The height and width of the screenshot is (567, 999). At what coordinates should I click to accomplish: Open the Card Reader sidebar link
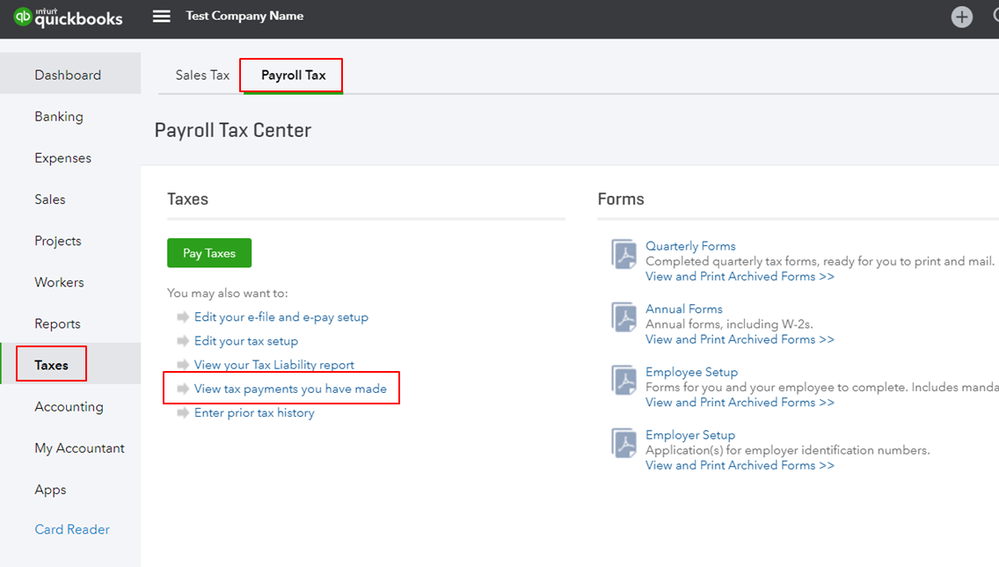[72, 530]
